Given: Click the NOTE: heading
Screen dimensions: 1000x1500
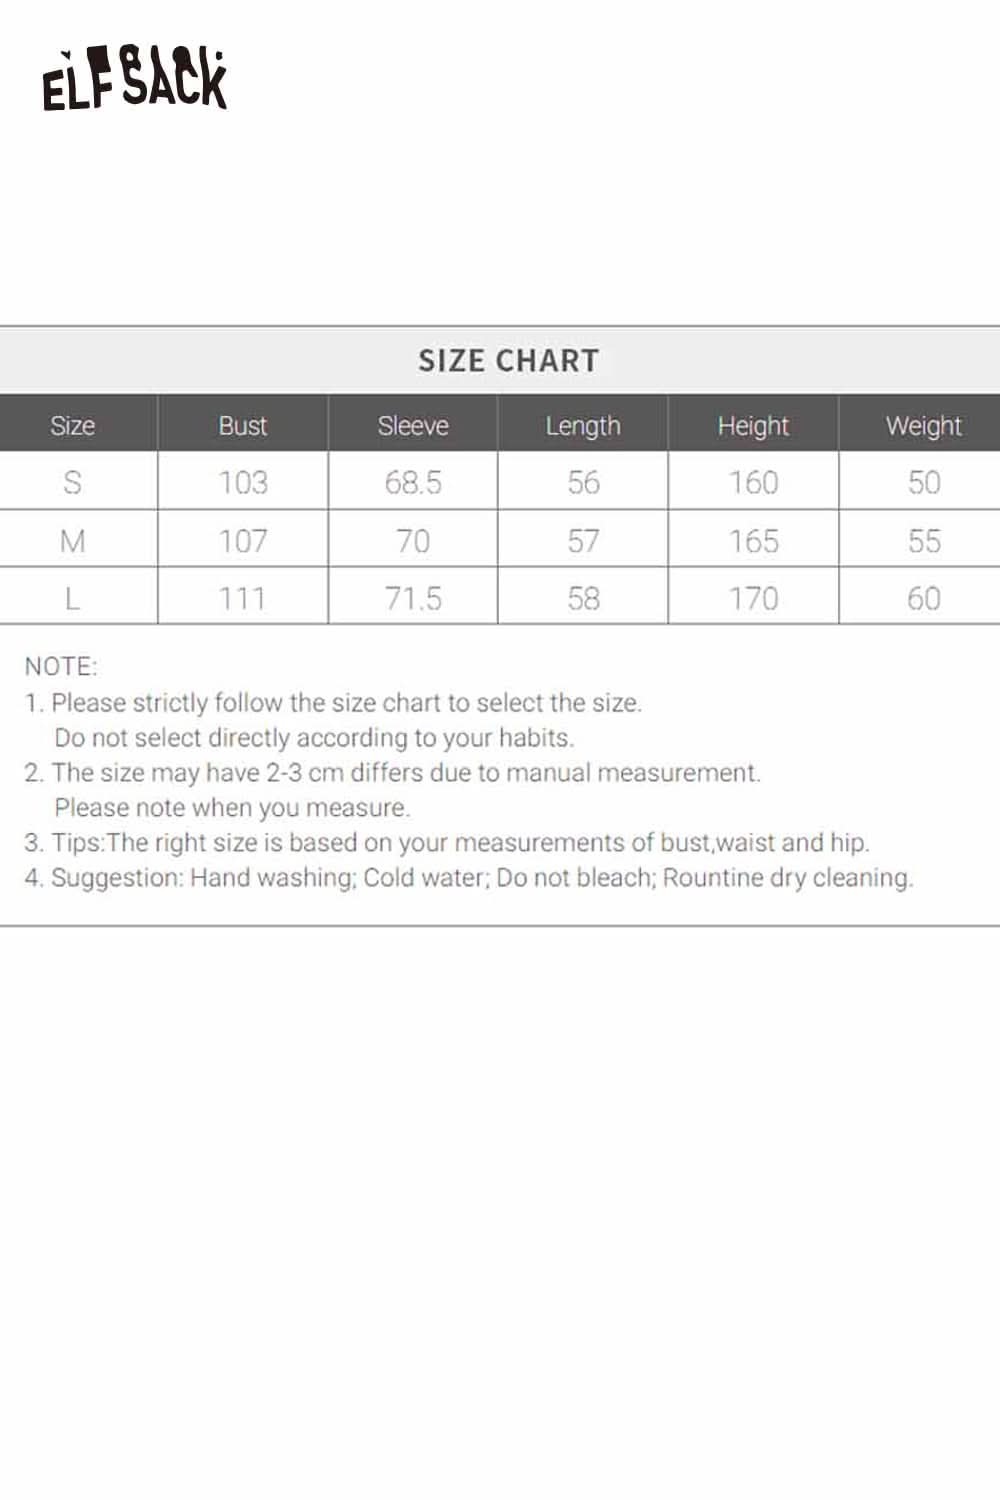Looking at the screenshot, I should pyautogui.click(x=61, y=666).
